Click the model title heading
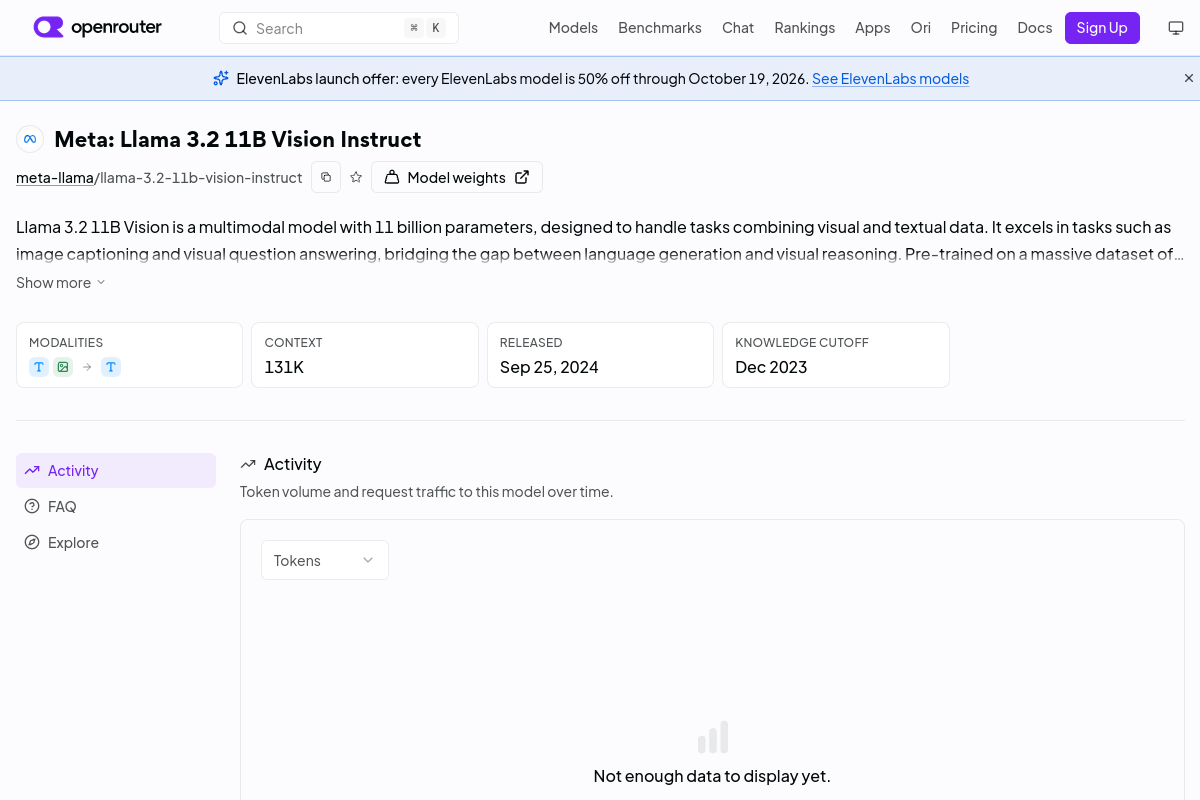 238,139
